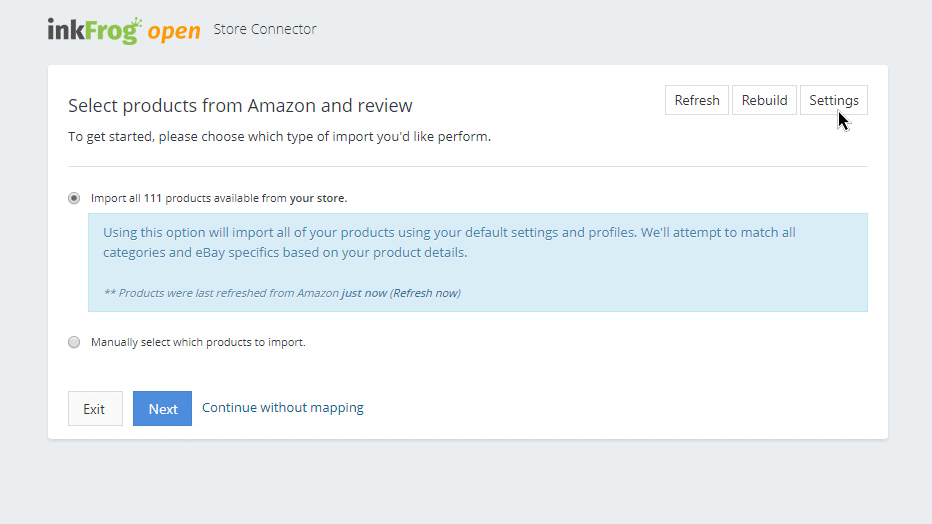Screen dimensions: 932x524
Task: Click the "Refresh now" link
Action: point(425,293)
